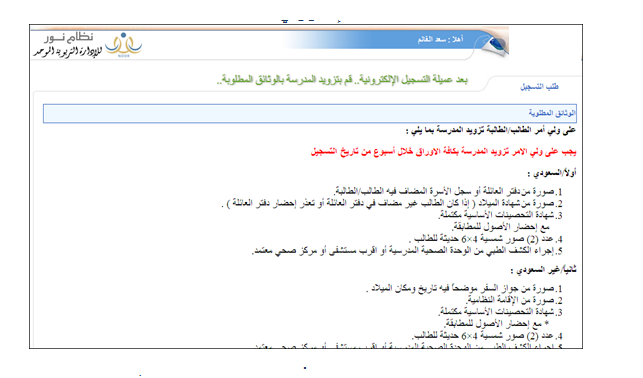Click the item صورة من شهادة الميلاد

pos(392,203)
